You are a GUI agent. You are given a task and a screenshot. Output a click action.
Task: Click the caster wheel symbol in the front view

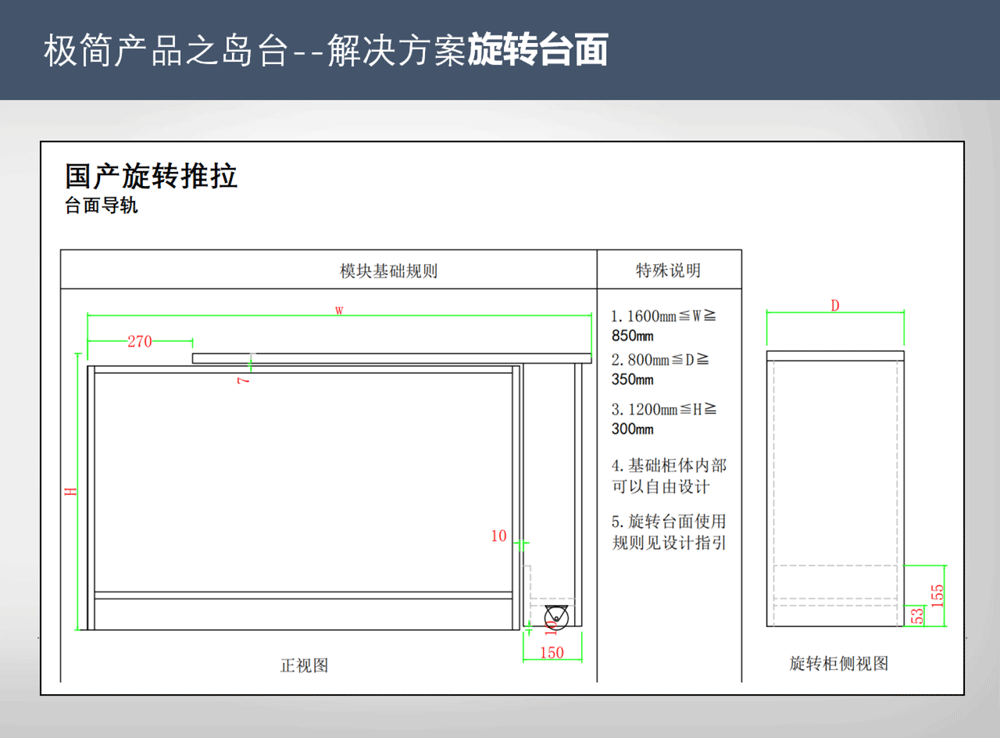(x=555, y=618)
